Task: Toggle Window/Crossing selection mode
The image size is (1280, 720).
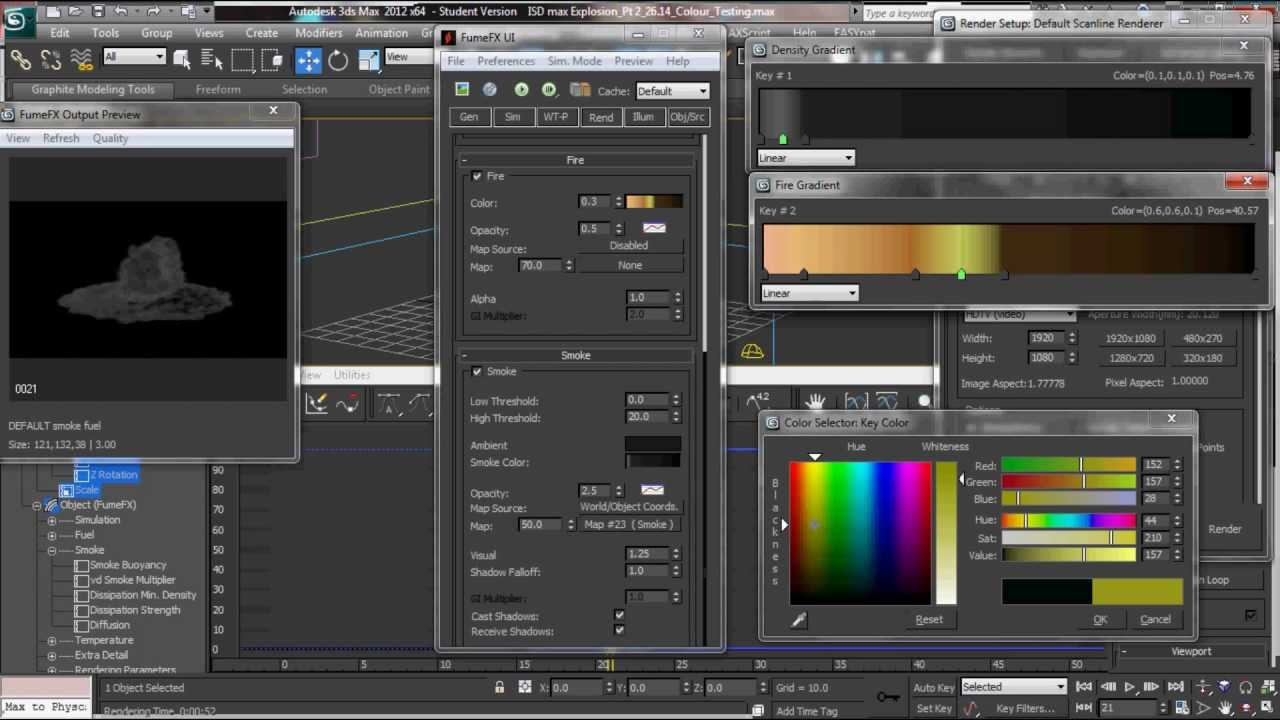Action: 271,61
